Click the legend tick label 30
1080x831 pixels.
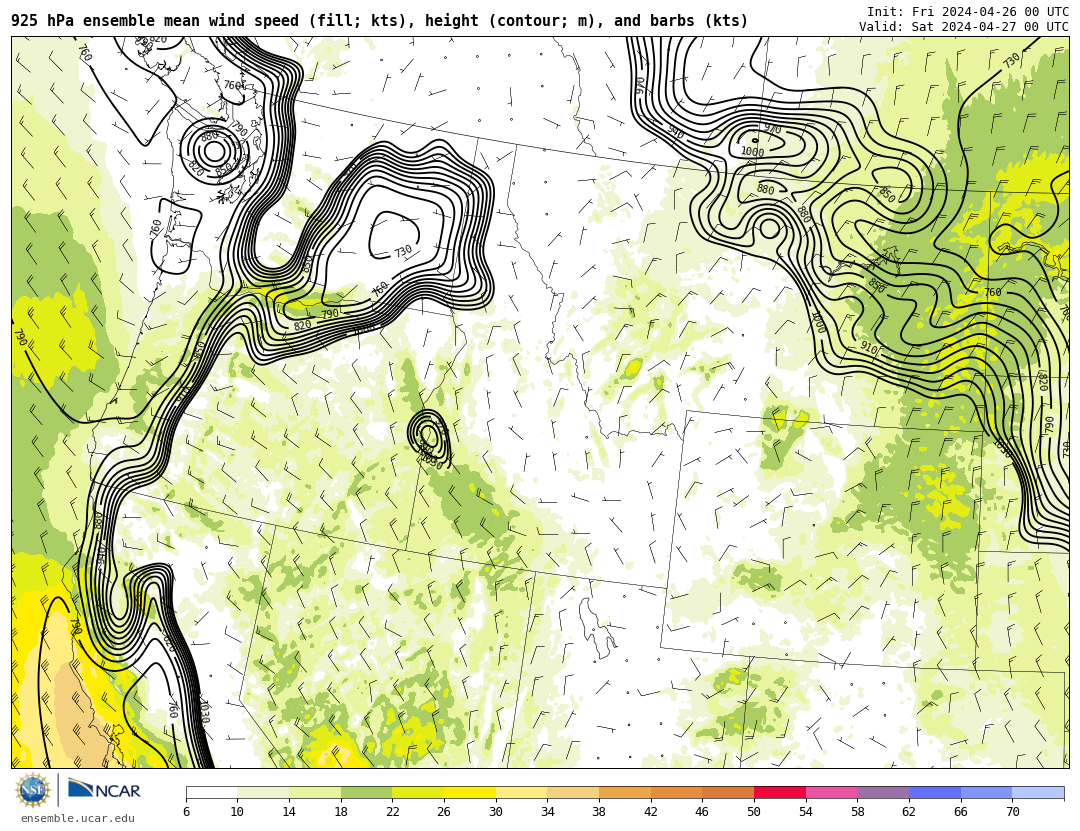coord(496,812)
